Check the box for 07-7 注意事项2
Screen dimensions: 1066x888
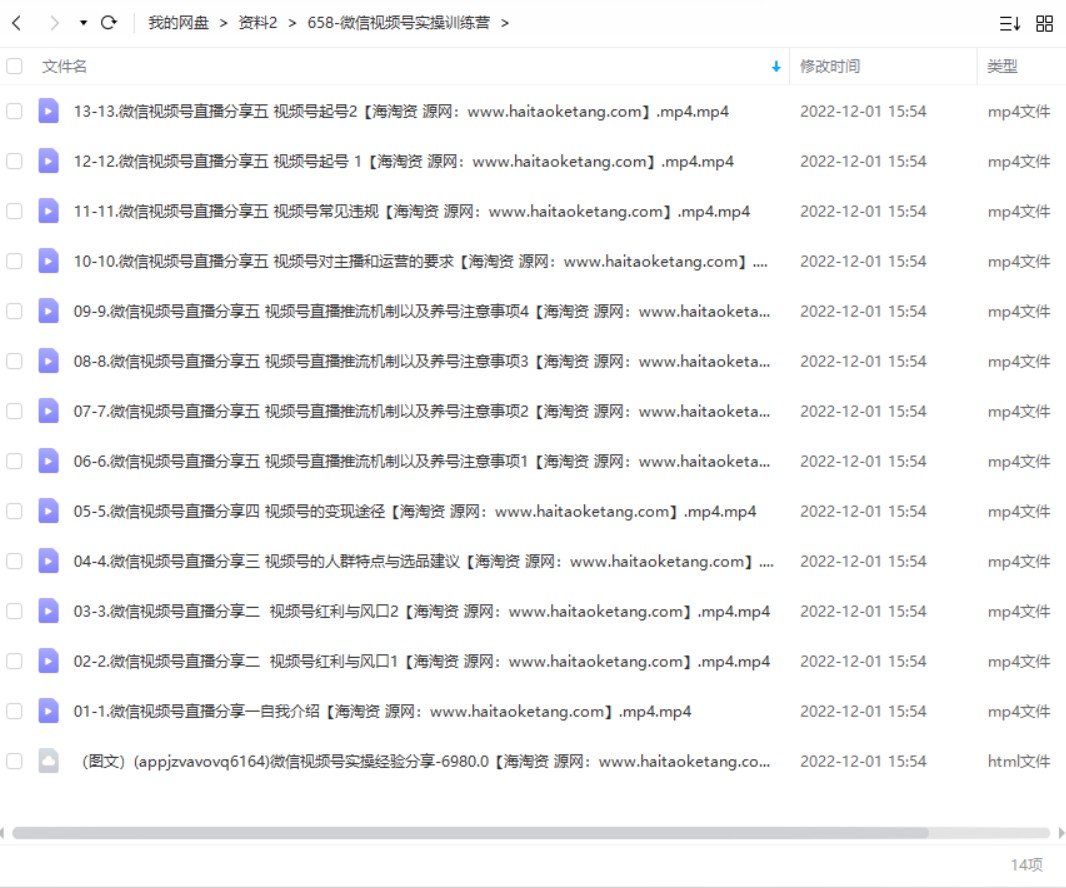14,411
